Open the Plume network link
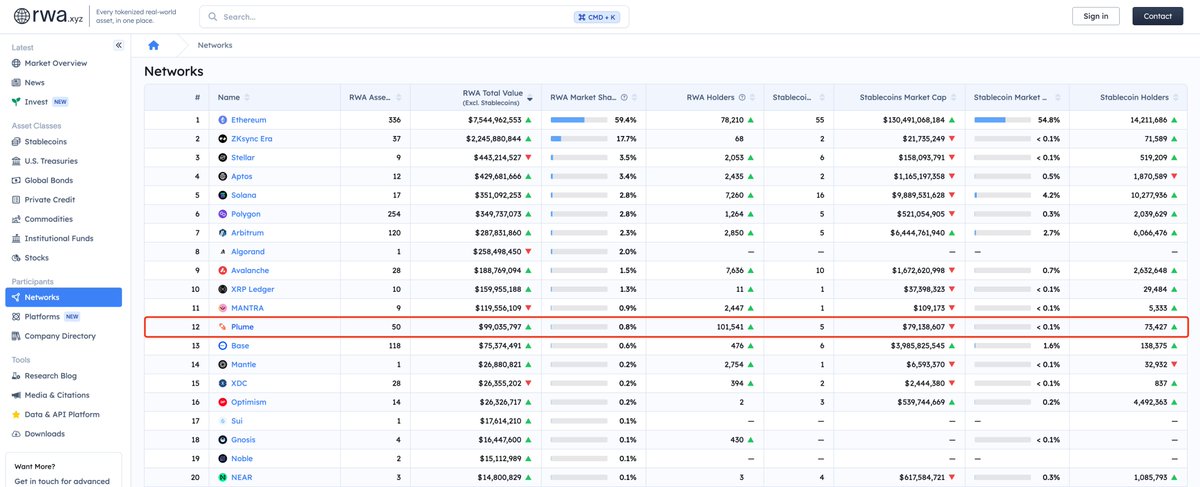Image resolution: width=1200 pixels, height=487 pixels. click(242, 327)
